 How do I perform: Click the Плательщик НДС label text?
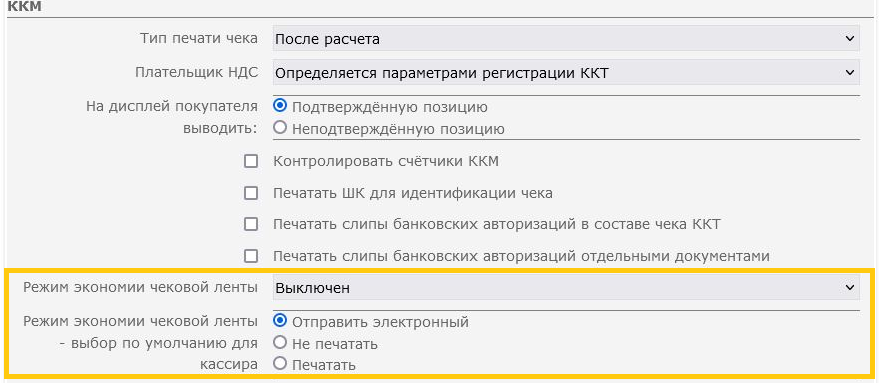[x=197, y=73]
